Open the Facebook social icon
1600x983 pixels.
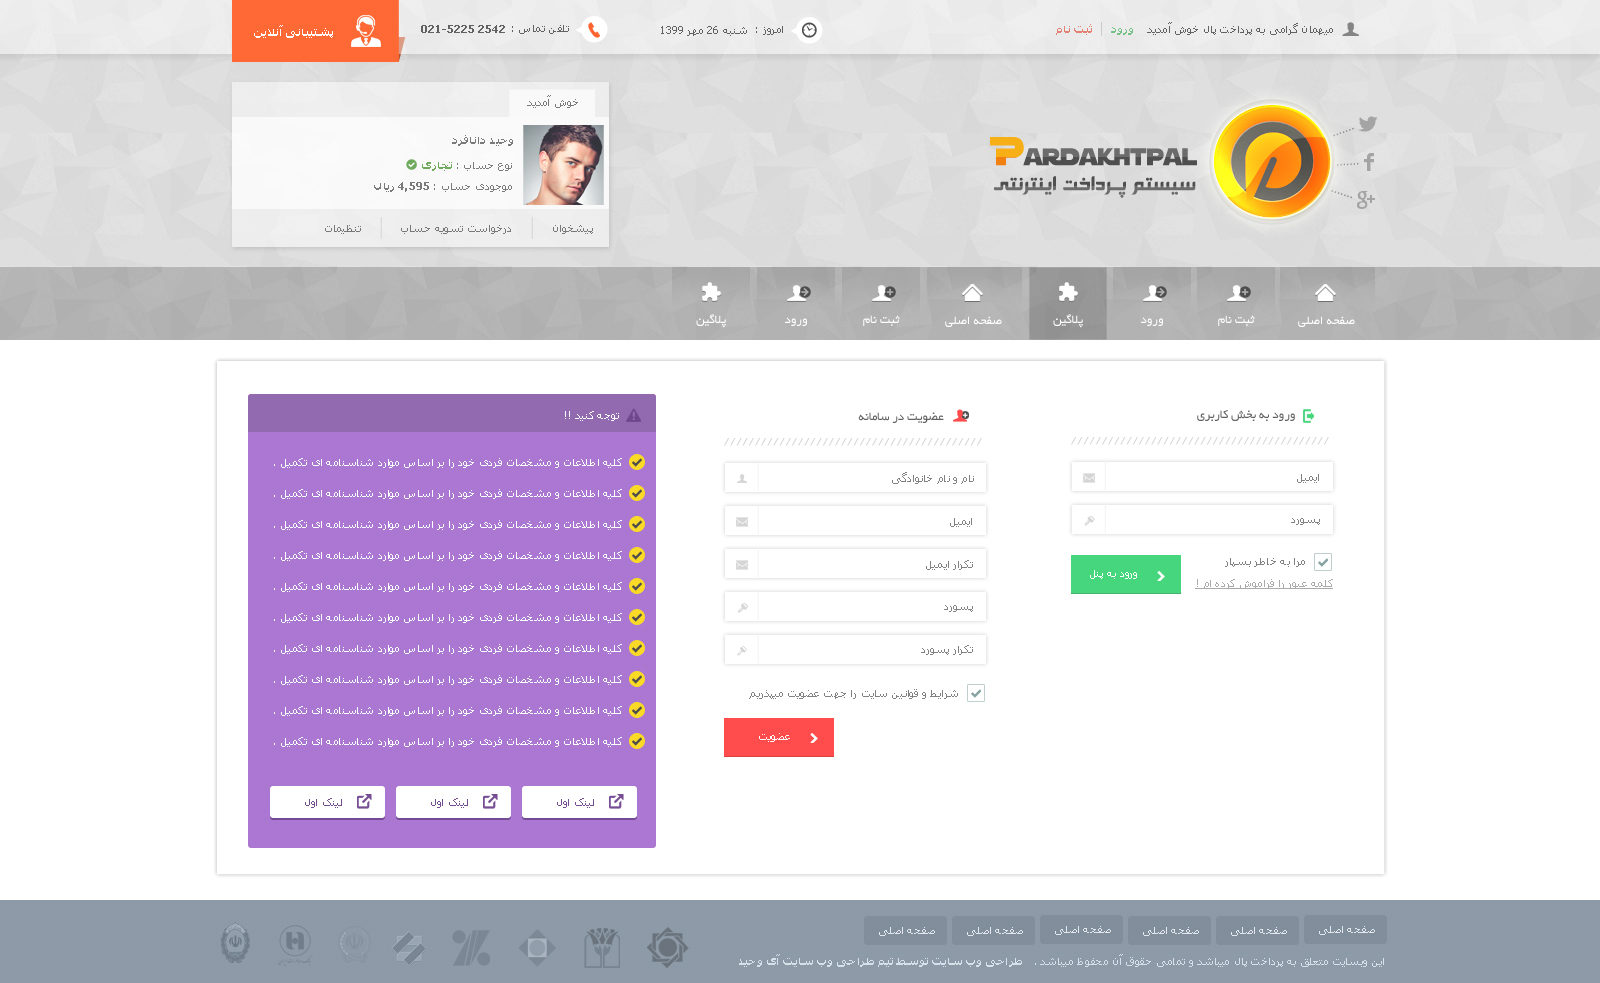[x=1369, y=162]
